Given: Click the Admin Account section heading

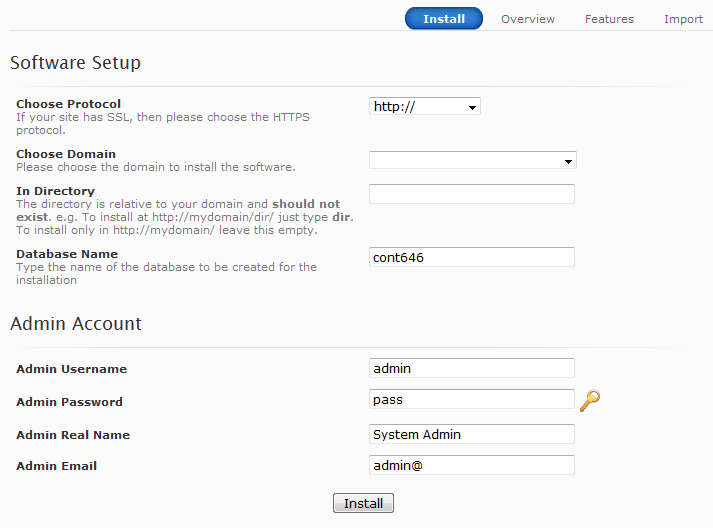Looking at the screenshot, I should coord(76,324).
